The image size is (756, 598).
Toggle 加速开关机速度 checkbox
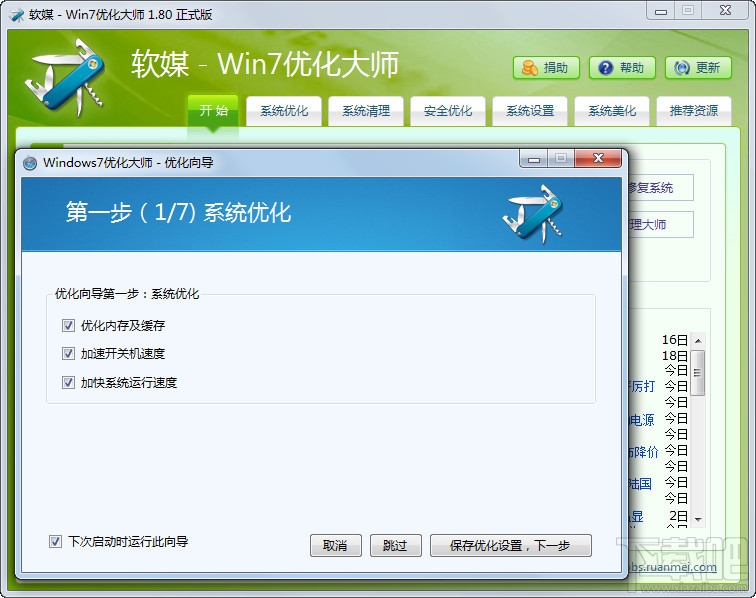(x=68, y=353)
